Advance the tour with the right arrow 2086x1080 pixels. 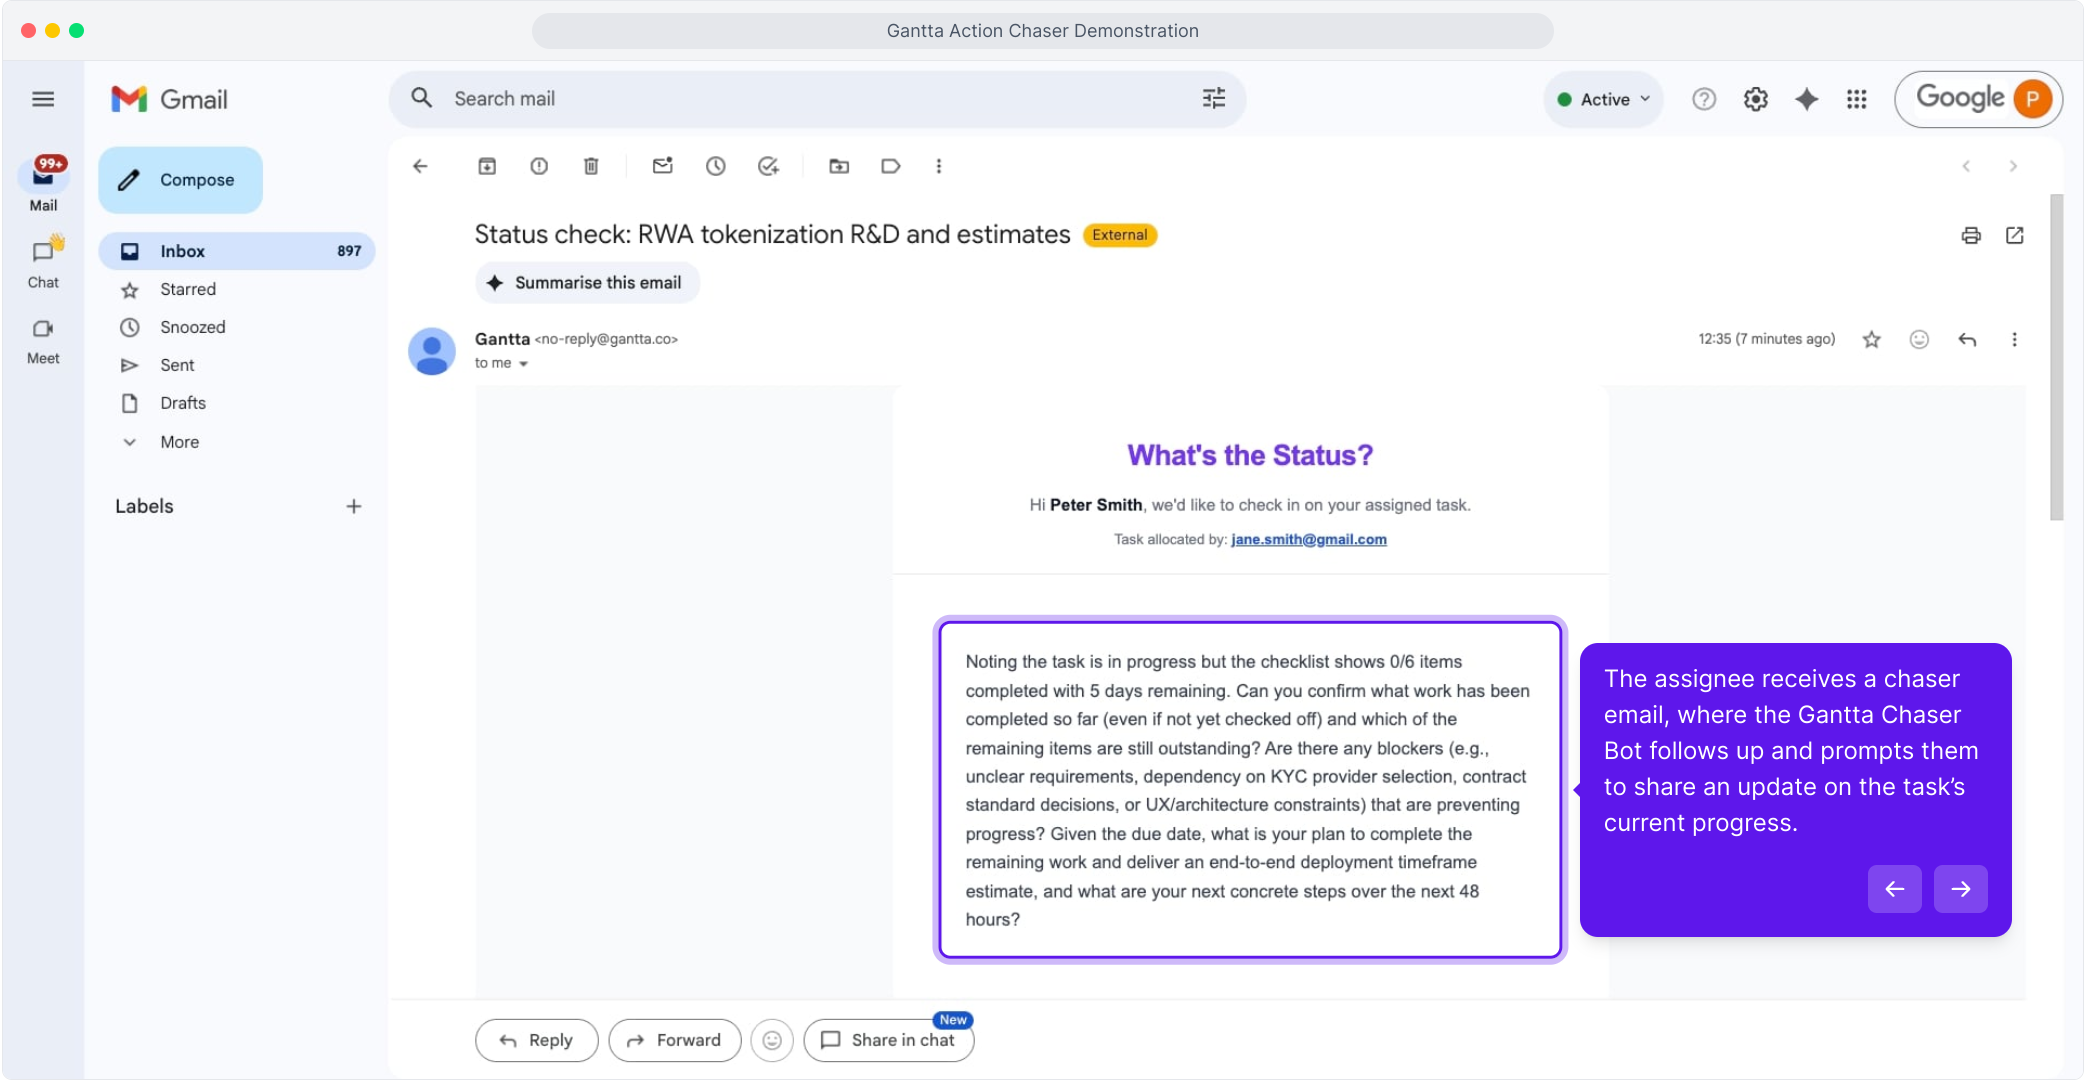coord(1960,889)
